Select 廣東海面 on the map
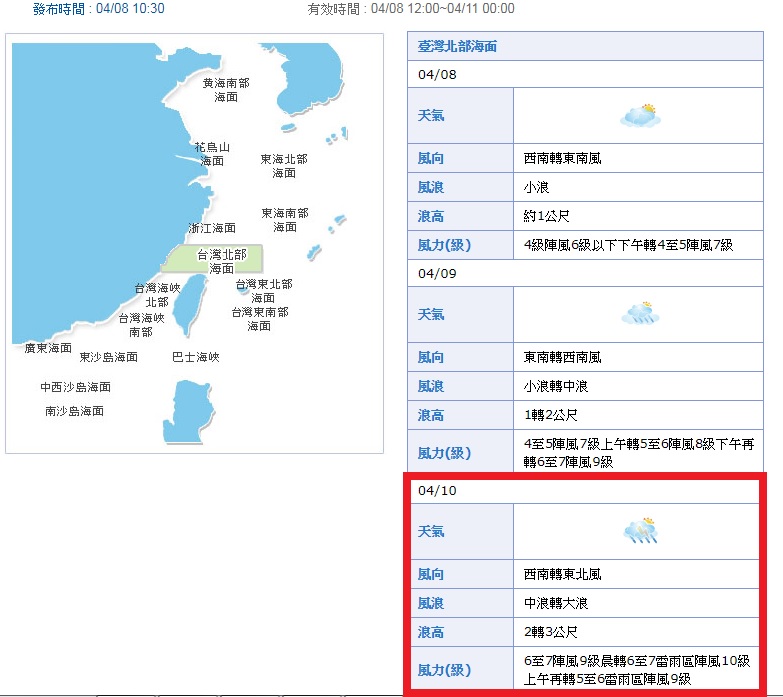783x697 pixels. [x=48, y=348]
